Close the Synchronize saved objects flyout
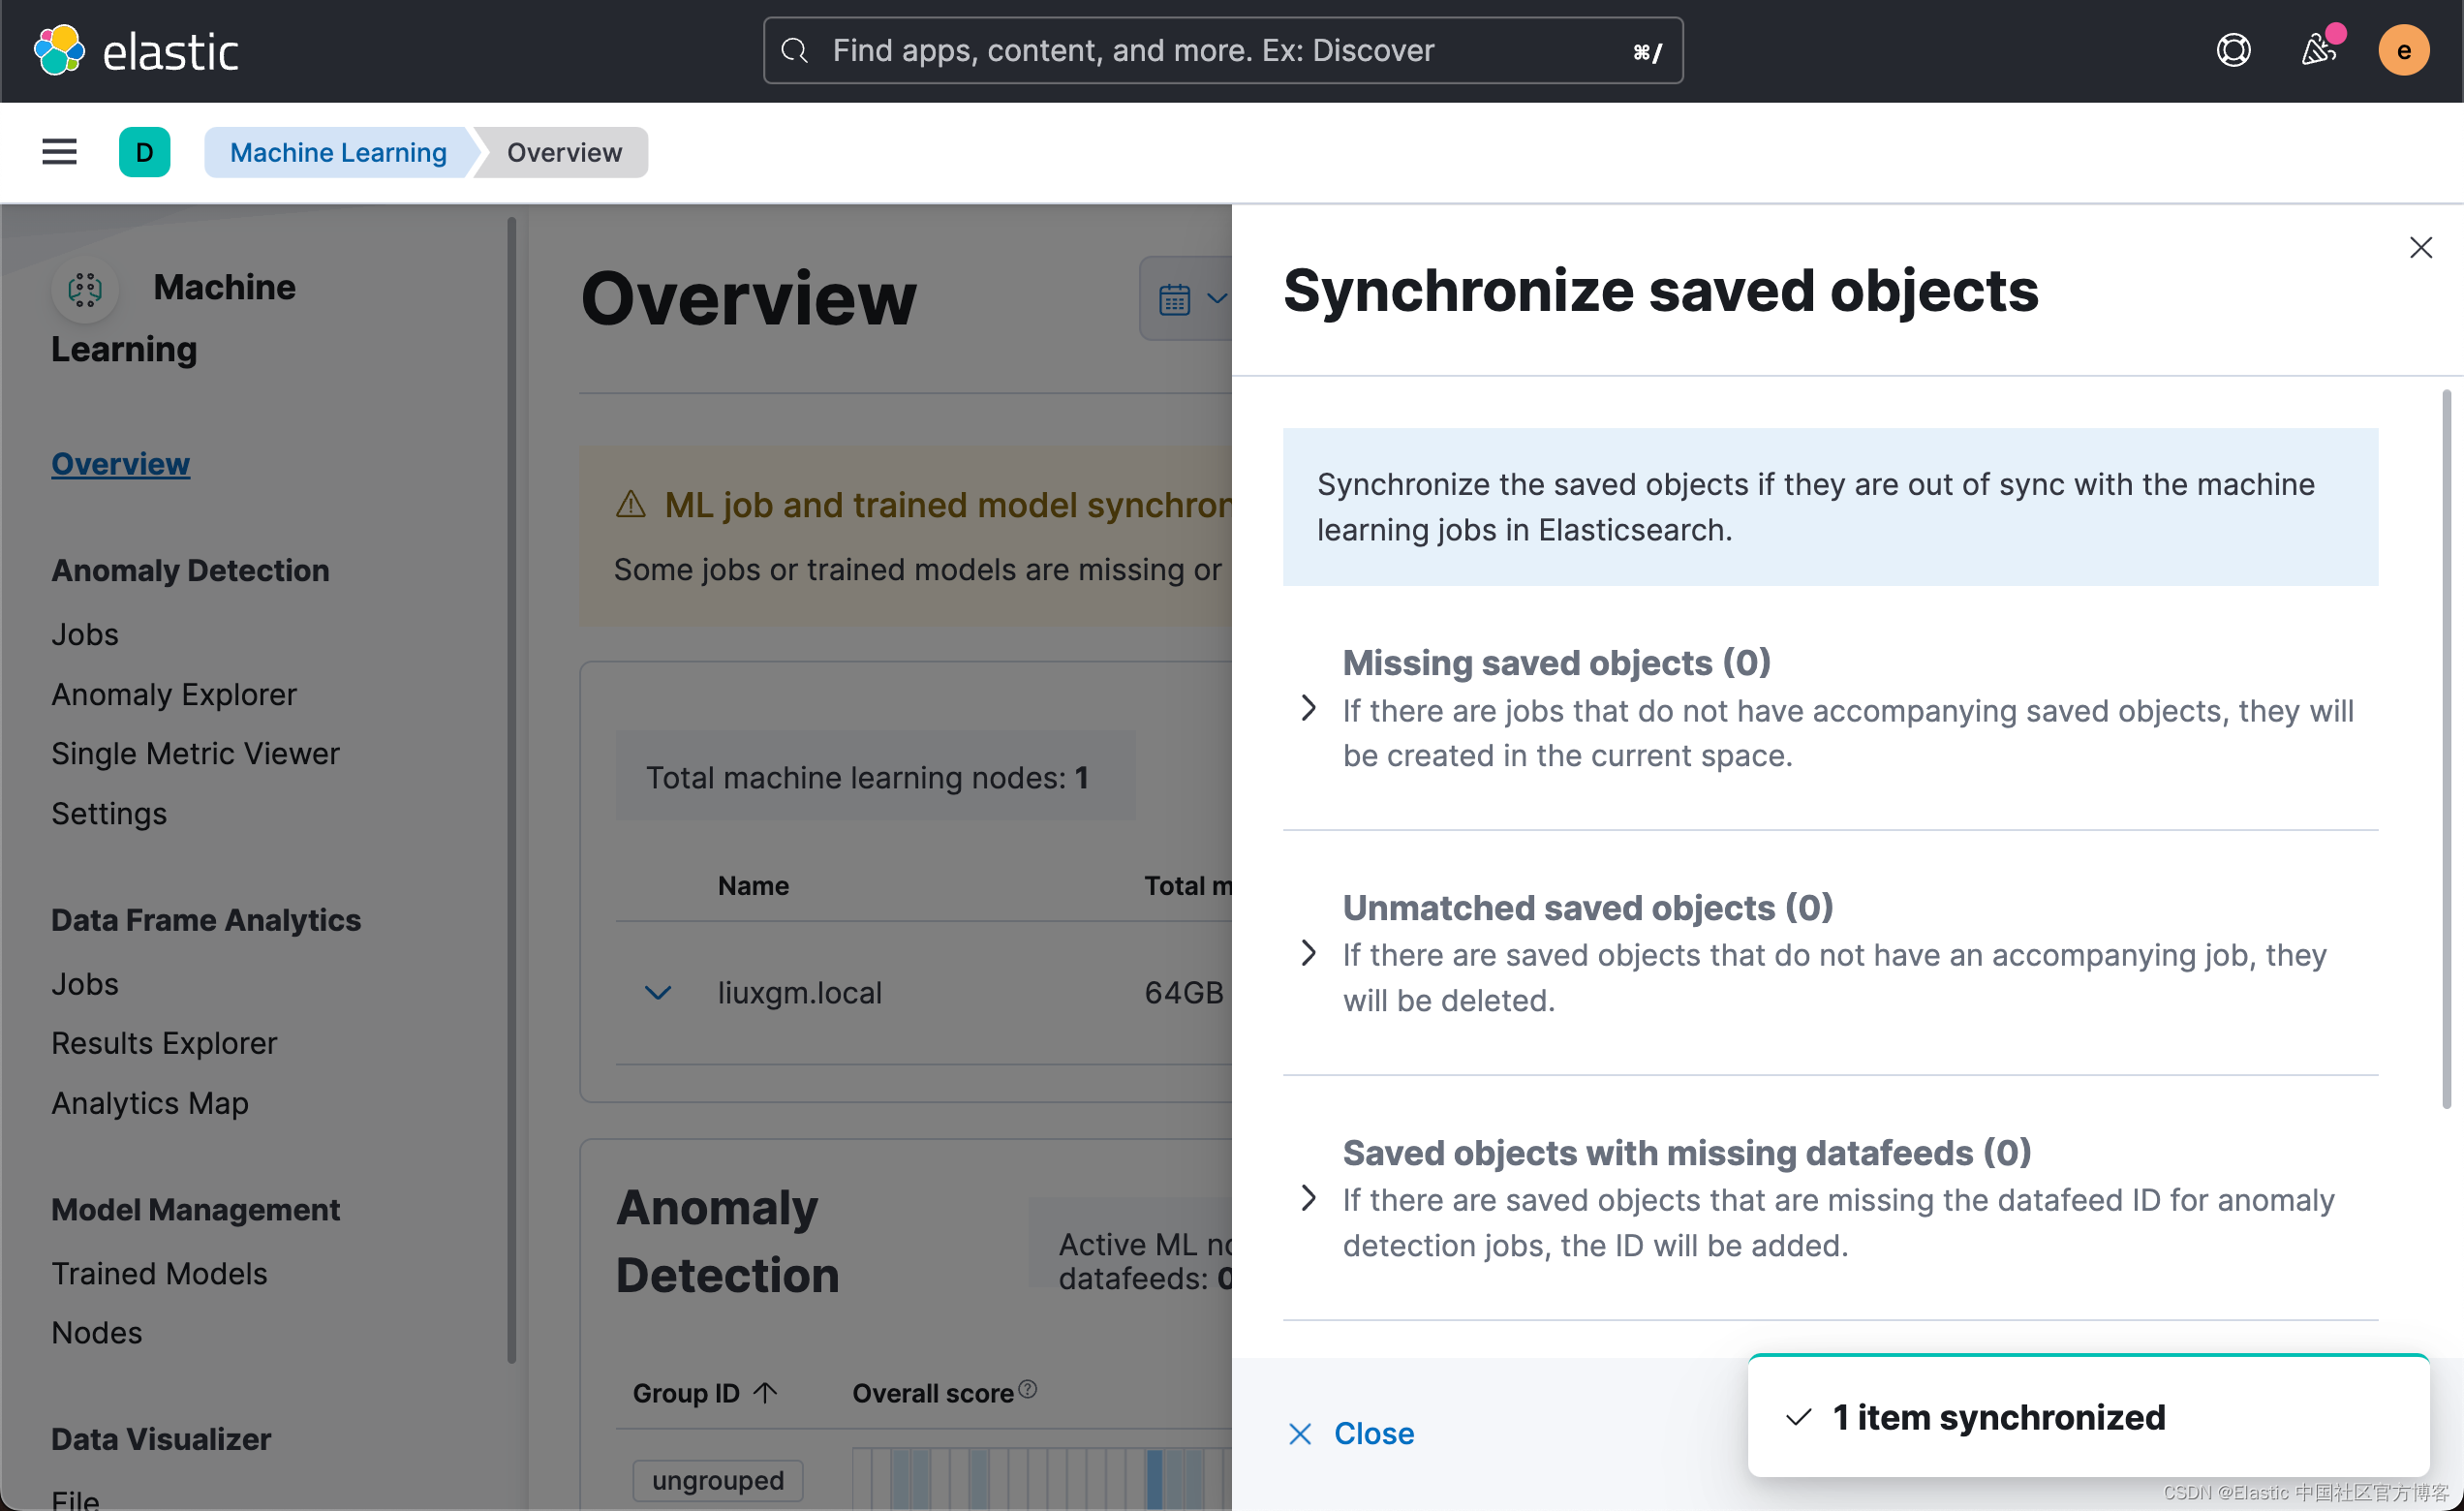Image resolution: width=2464 pixels, height=1511 pixels. coord(2420,247)
